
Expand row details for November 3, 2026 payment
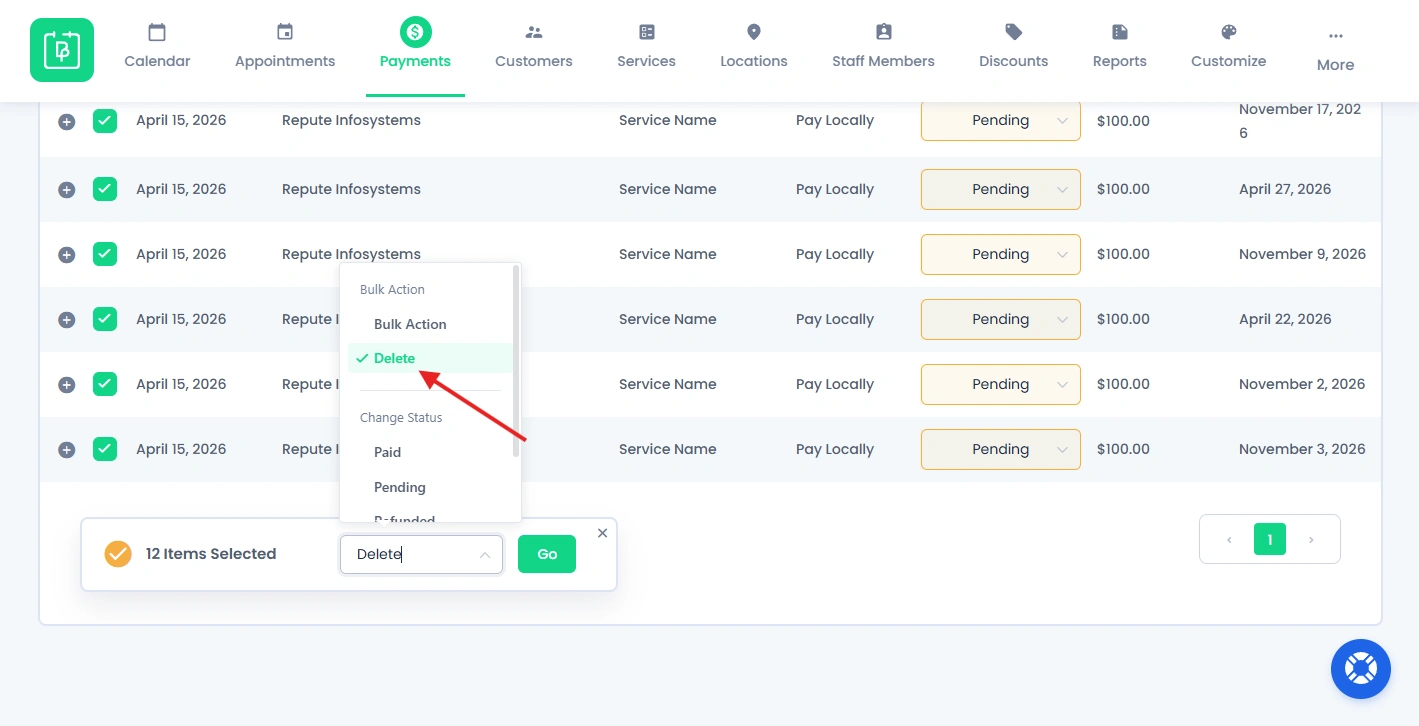67,450
